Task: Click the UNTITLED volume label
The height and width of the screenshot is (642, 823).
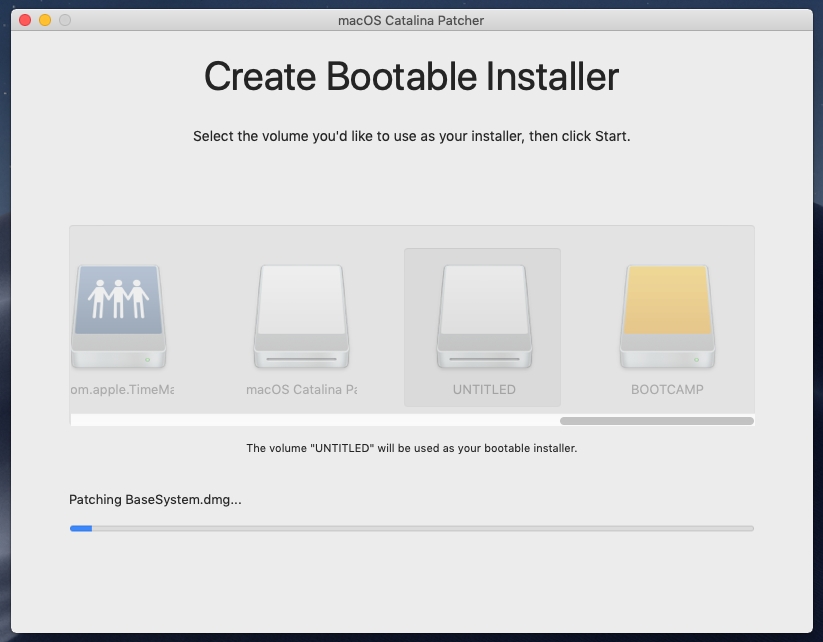Action: pos(484,390)
